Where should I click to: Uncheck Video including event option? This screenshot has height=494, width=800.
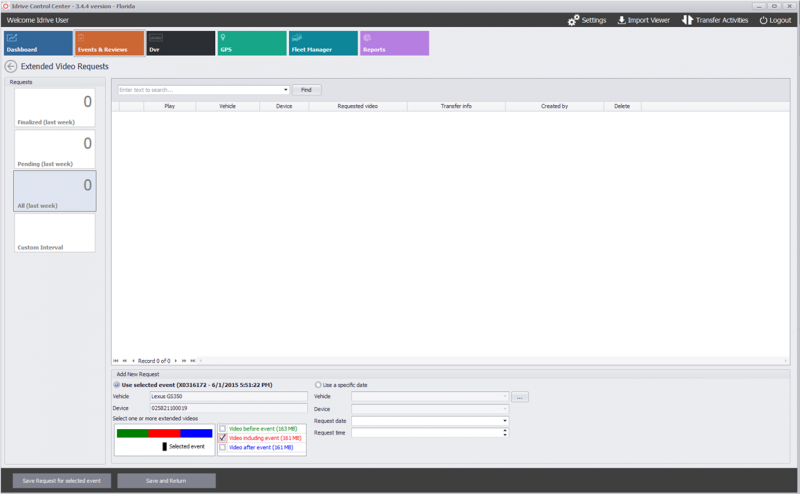click(x=222, y=438)
